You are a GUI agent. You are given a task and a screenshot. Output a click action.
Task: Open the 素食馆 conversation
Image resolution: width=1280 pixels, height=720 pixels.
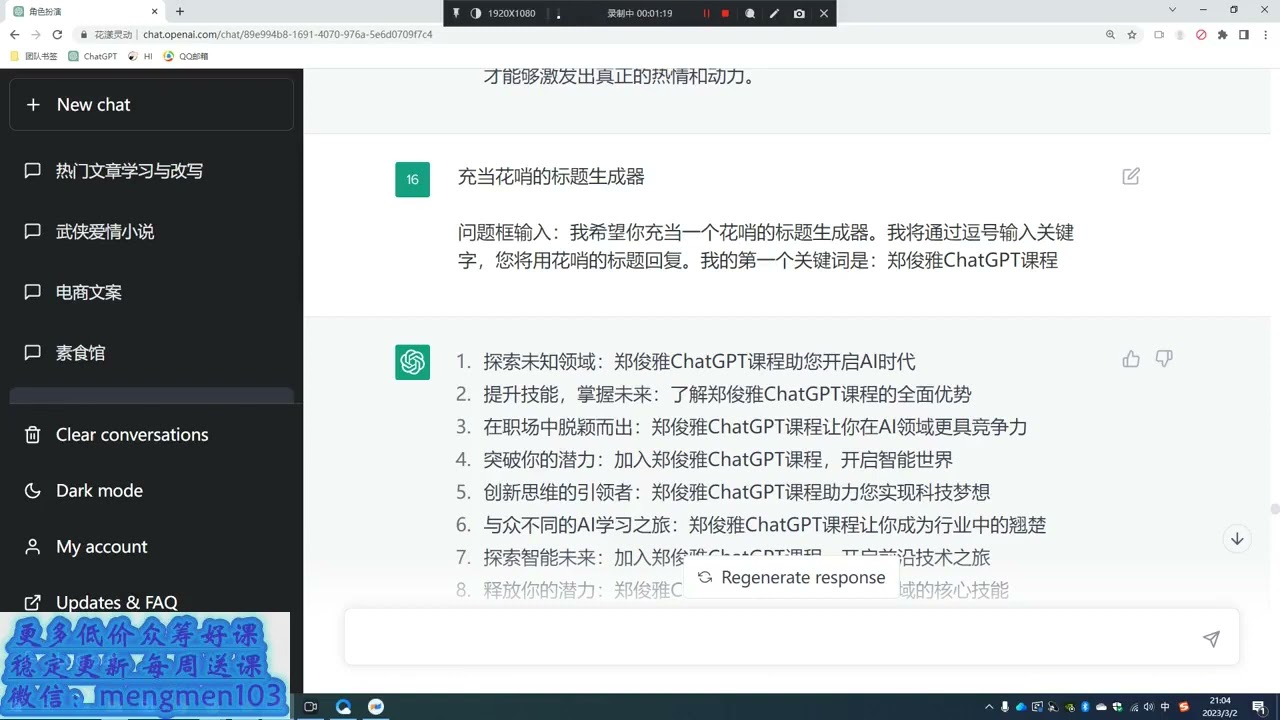151,353
